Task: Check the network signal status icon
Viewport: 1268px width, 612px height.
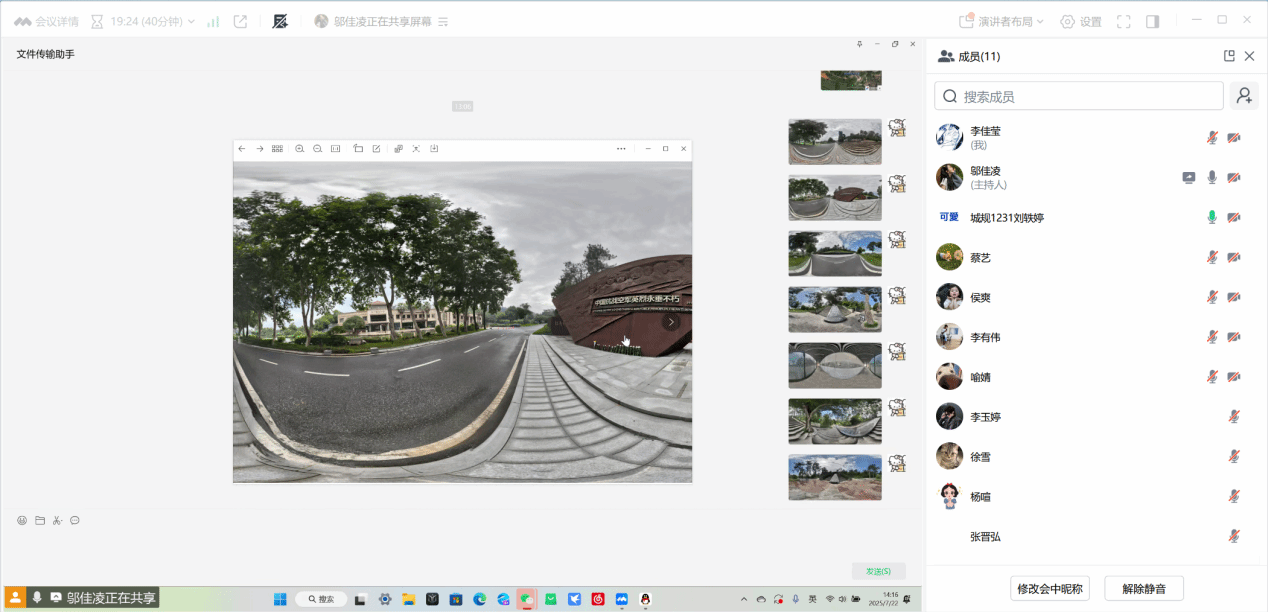Action: 213,21
